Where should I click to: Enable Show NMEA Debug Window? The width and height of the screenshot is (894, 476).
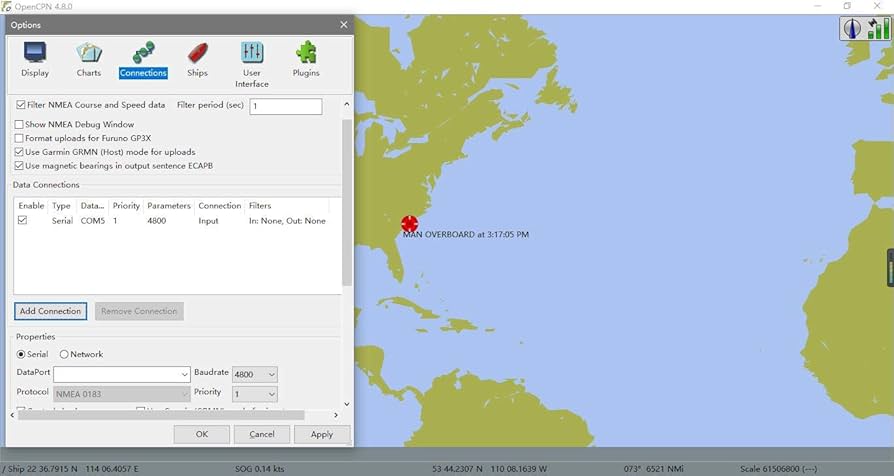[x=19, y=124]
